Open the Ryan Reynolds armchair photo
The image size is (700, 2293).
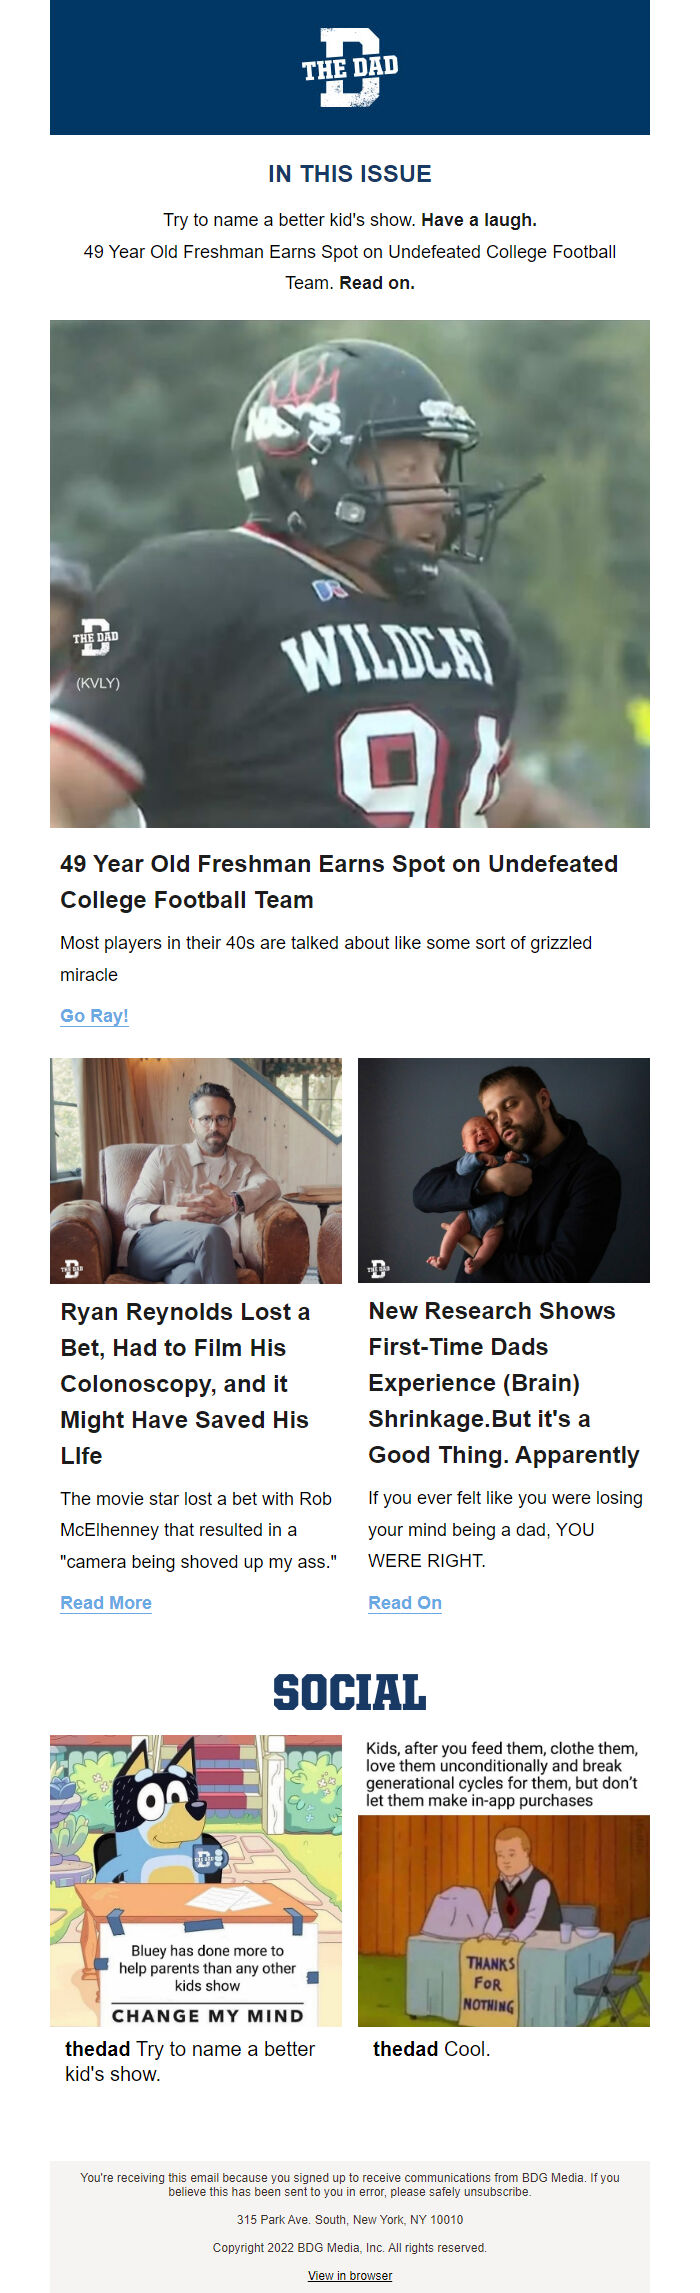[x=196, y=1170]
